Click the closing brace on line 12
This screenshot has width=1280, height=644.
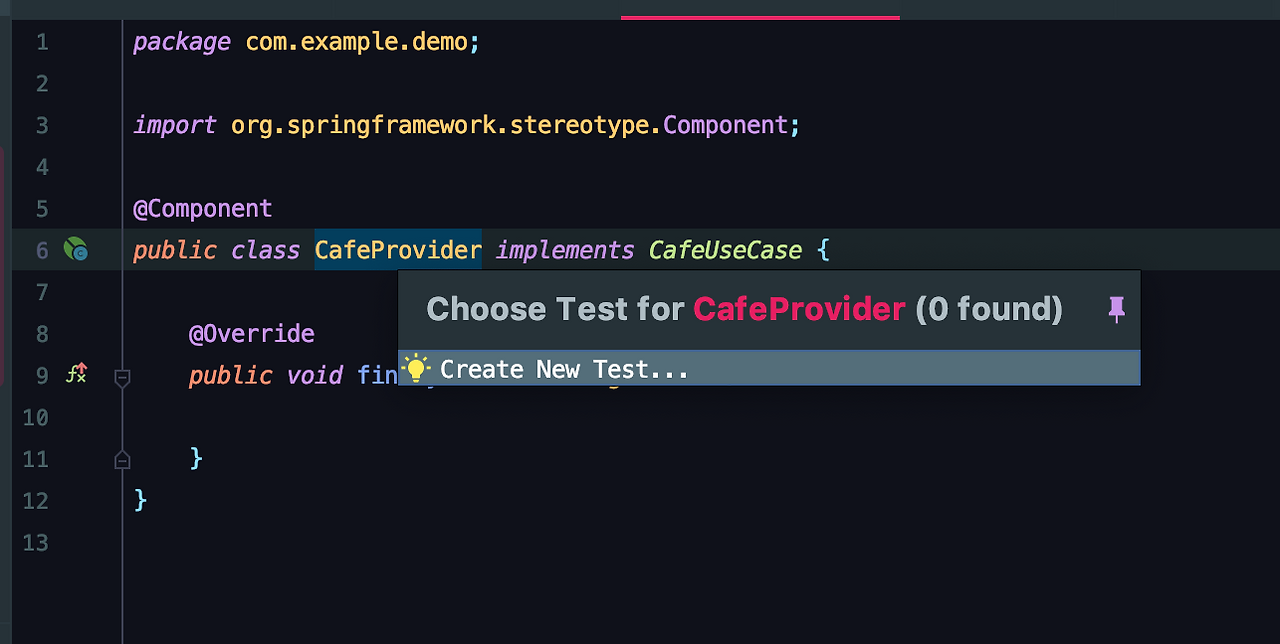point(140,499)
